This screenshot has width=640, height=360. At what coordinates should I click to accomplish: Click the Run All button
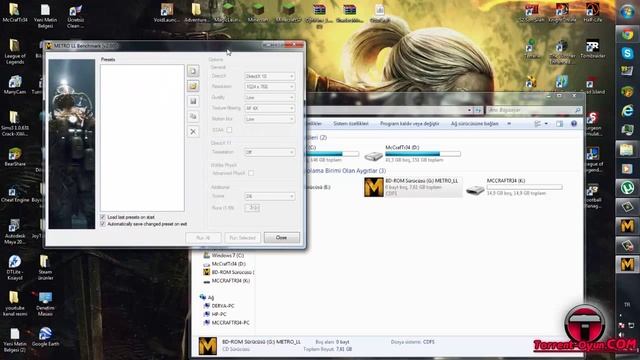[x=203, y=238]
